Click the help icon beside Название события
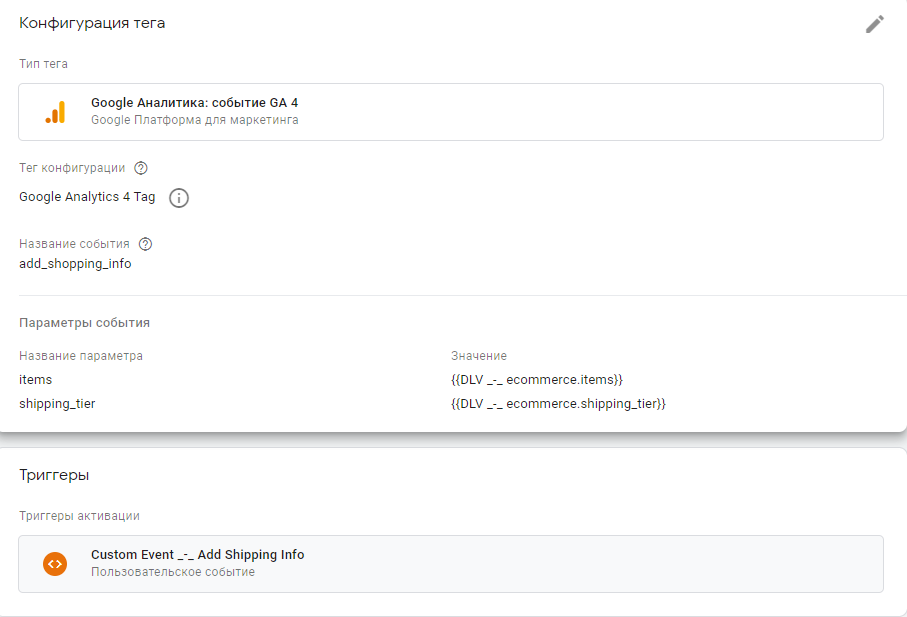Image resolution: width=907 pixels, height=617 pixels. [x=145, y=244]
